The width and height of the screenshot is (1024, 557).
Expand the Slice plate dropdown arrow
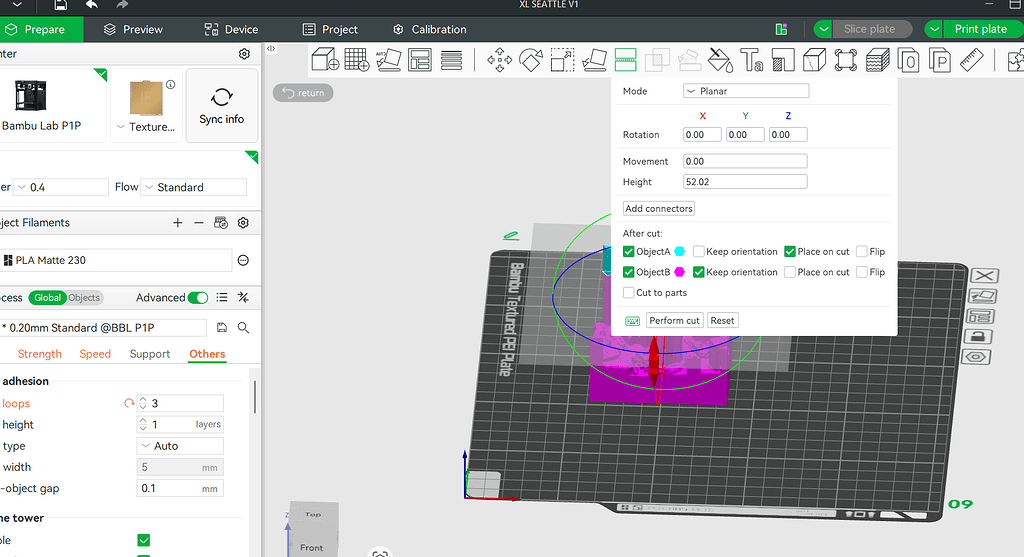coord(823,29)
